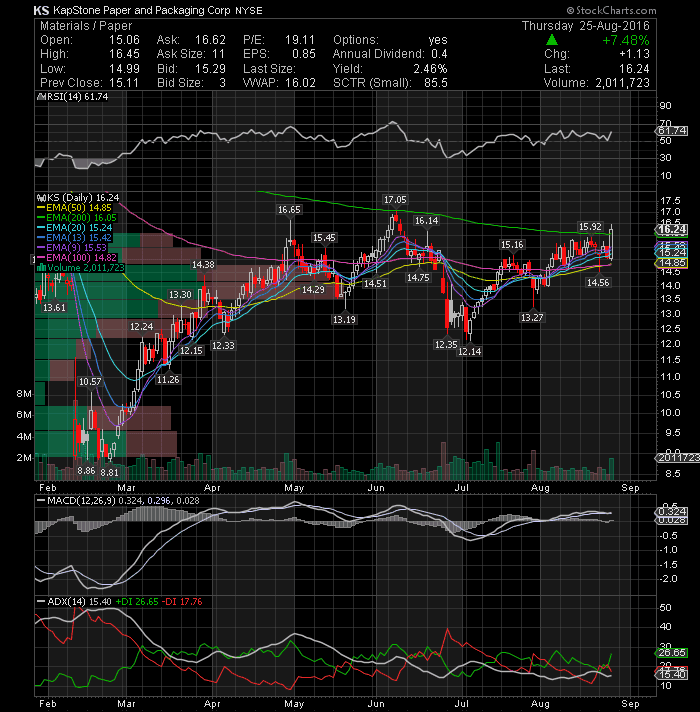Click the 16.65 price high annotation
This screenshot has width=700, height=712.
tap(289, 210)
